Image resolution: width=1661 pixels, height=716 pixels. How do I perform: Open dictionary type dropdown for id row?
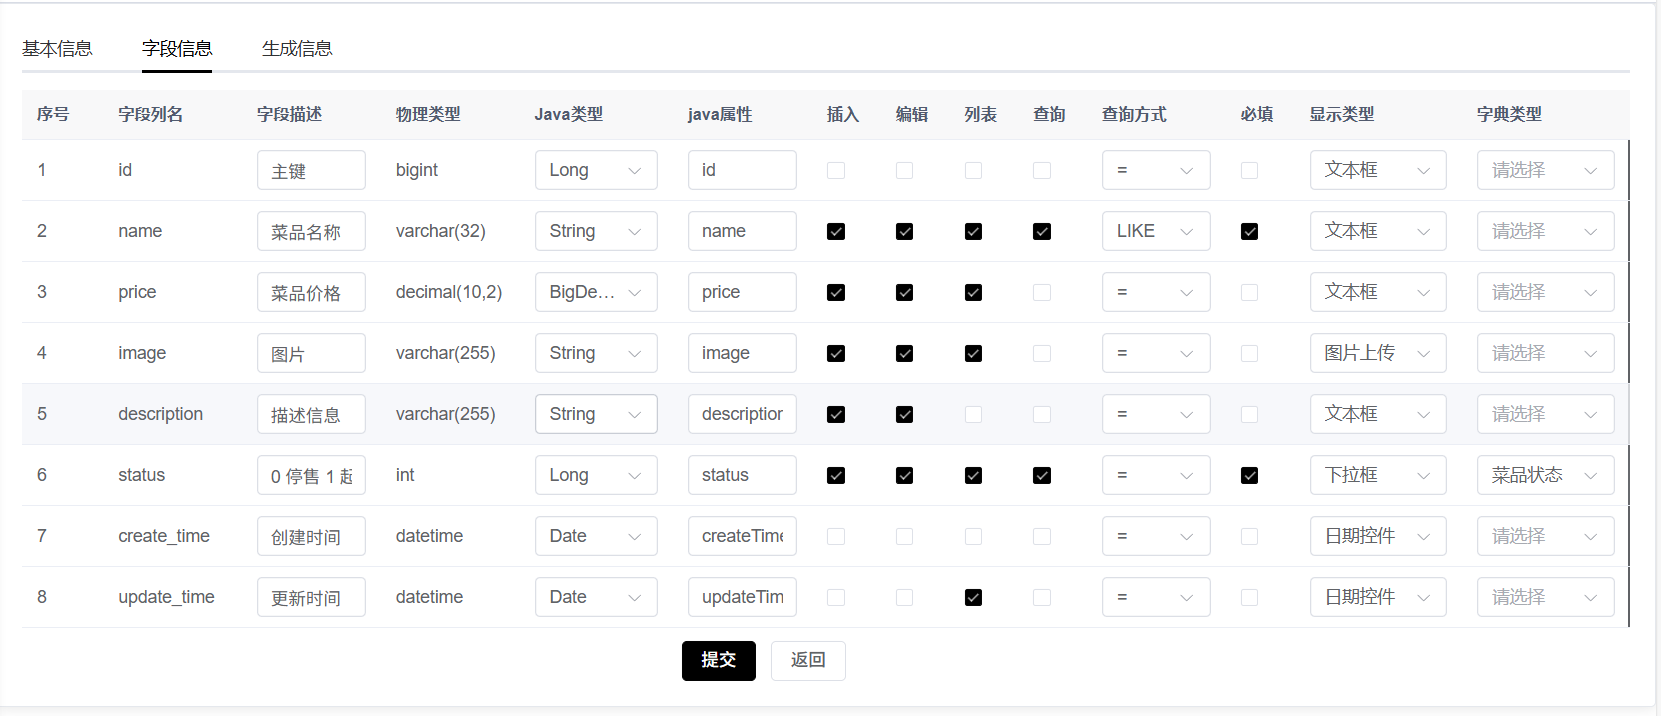[1544, 171]
